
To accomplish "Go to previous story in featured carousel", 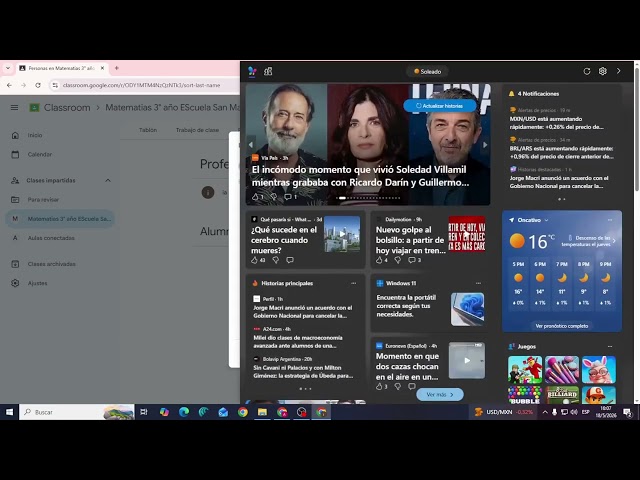I will point(251,144).
